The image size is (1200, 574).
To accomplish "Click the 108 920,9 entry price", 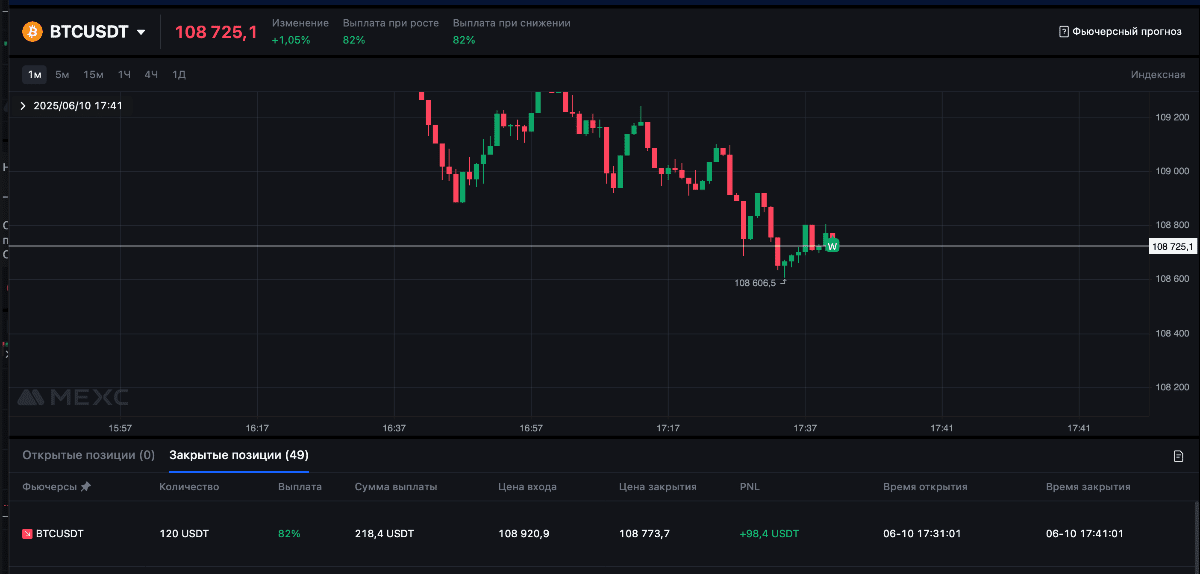I will [524, 534].
